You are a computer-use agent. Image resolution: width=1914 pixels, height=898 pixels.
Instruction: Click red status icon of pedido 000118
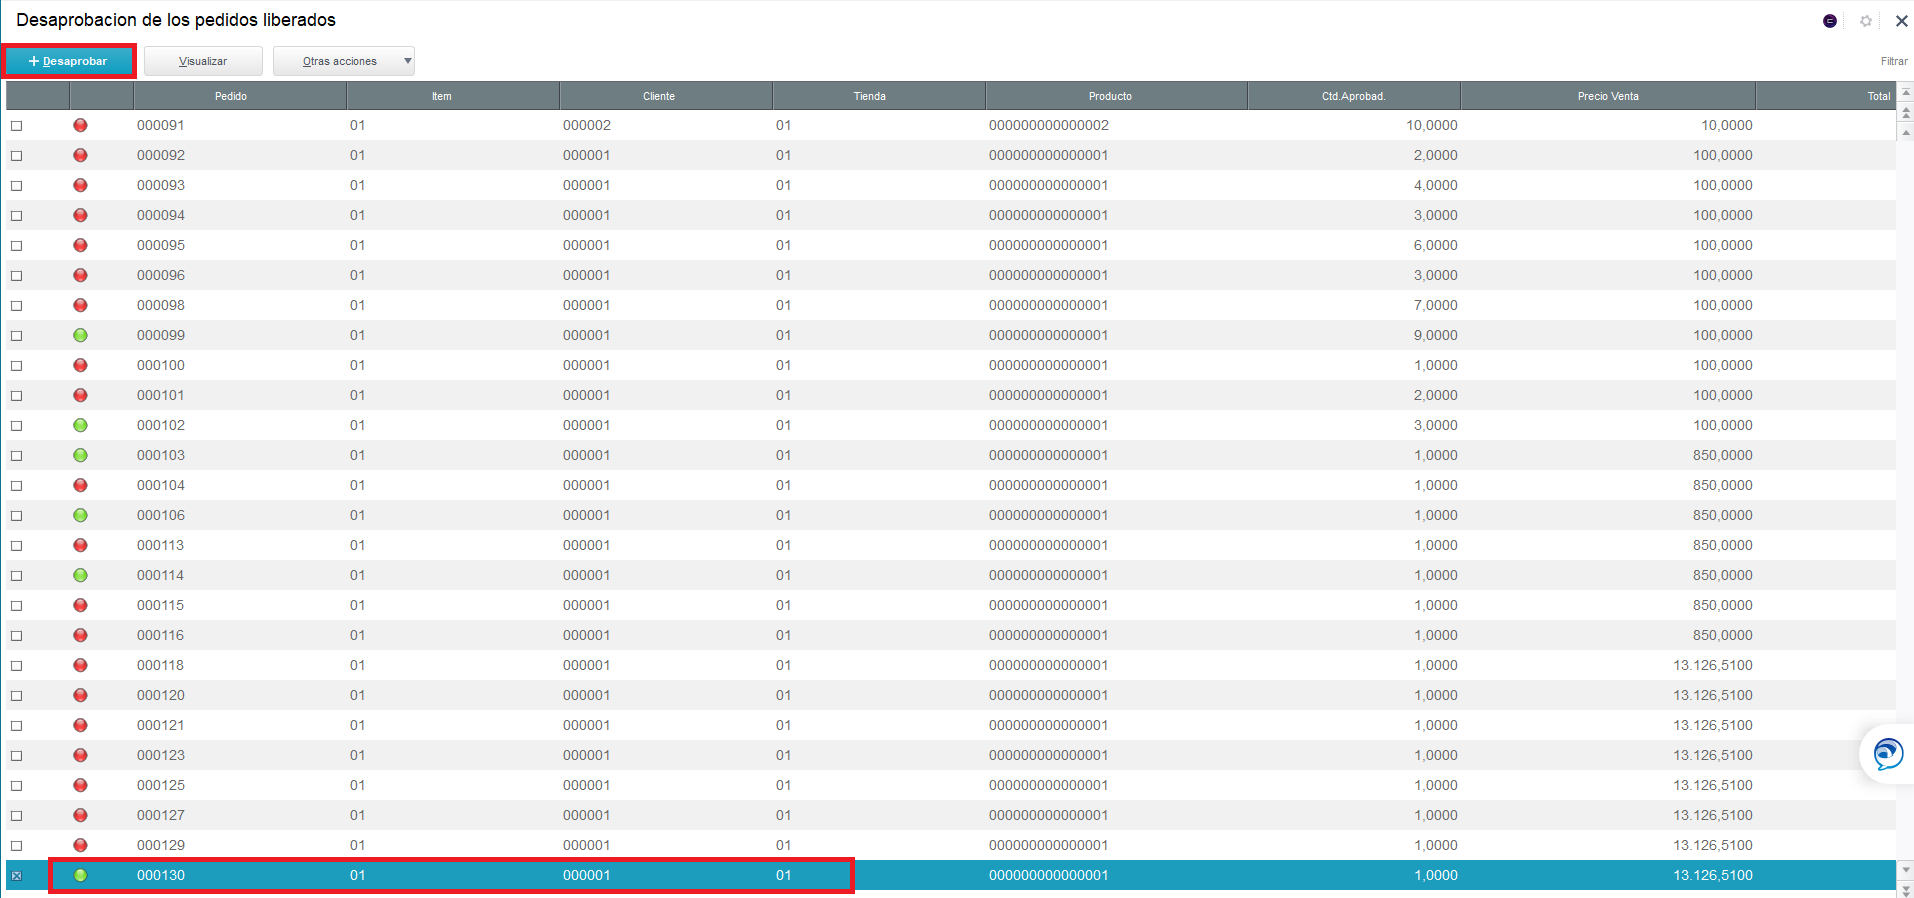(x=80, y=665)
